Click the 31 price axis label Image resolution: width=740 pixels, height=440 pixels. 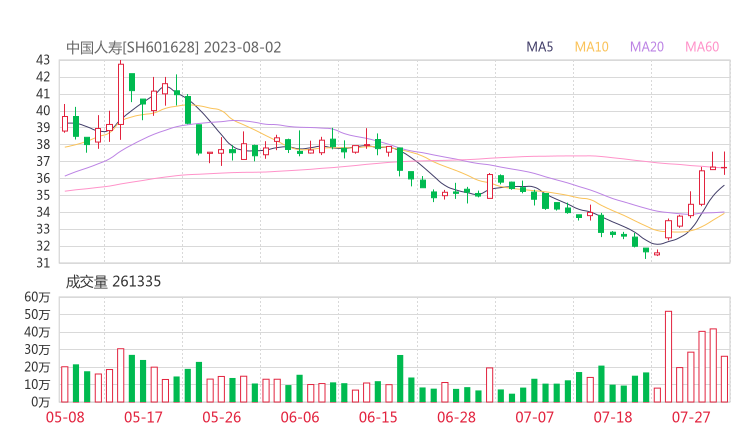[43, 263]
